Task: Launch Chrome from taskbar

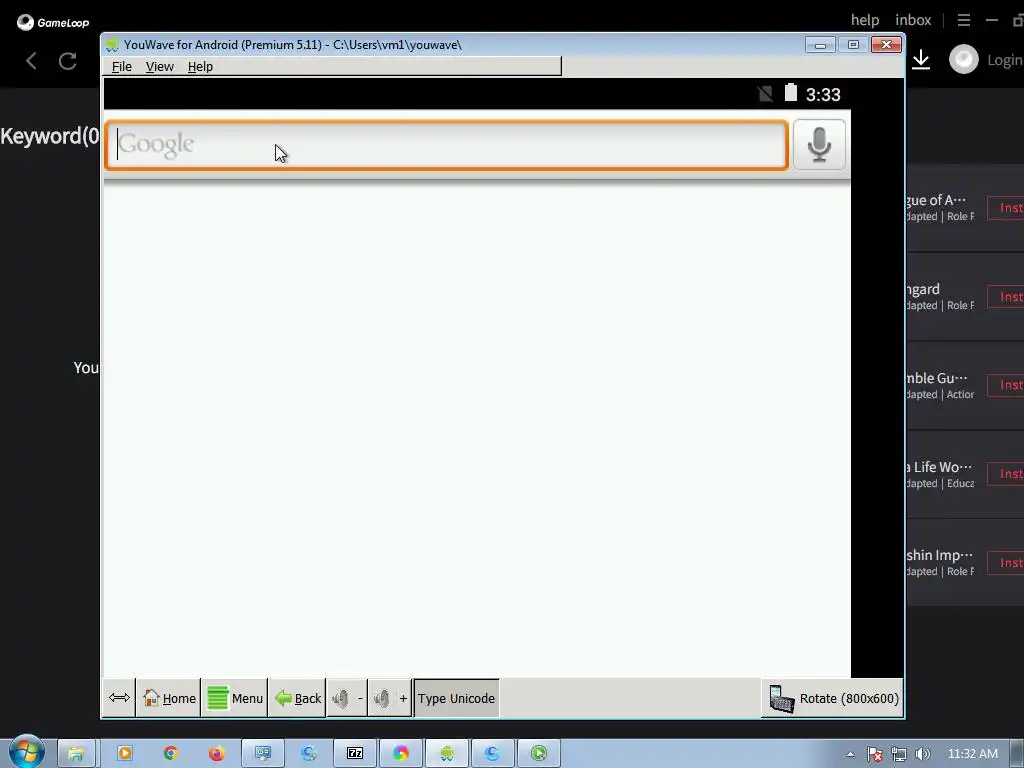Action: coord(170,754)
